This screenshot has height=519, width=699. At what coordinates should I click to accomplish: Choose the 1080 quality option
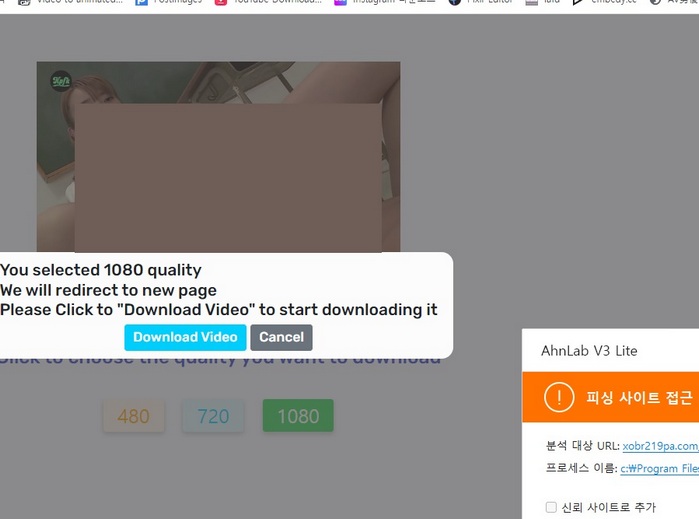pyautogui.click(x=298, y=416)
